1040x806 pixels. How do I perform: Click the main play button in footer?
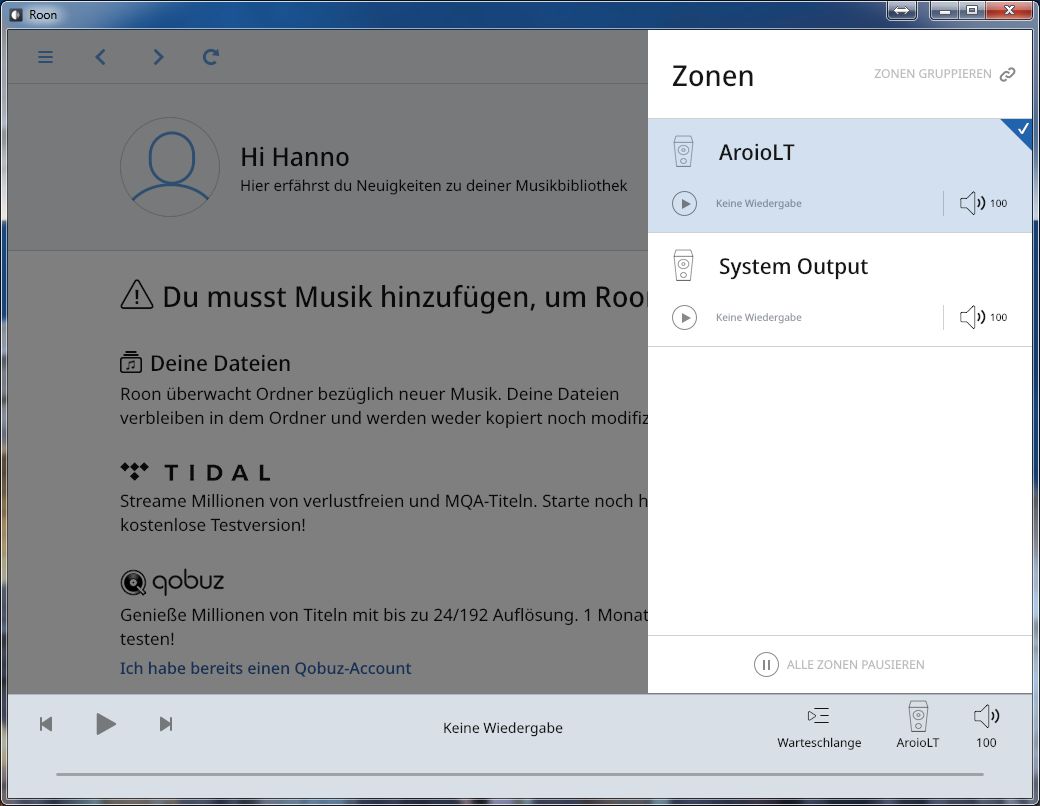coord(105,724)
